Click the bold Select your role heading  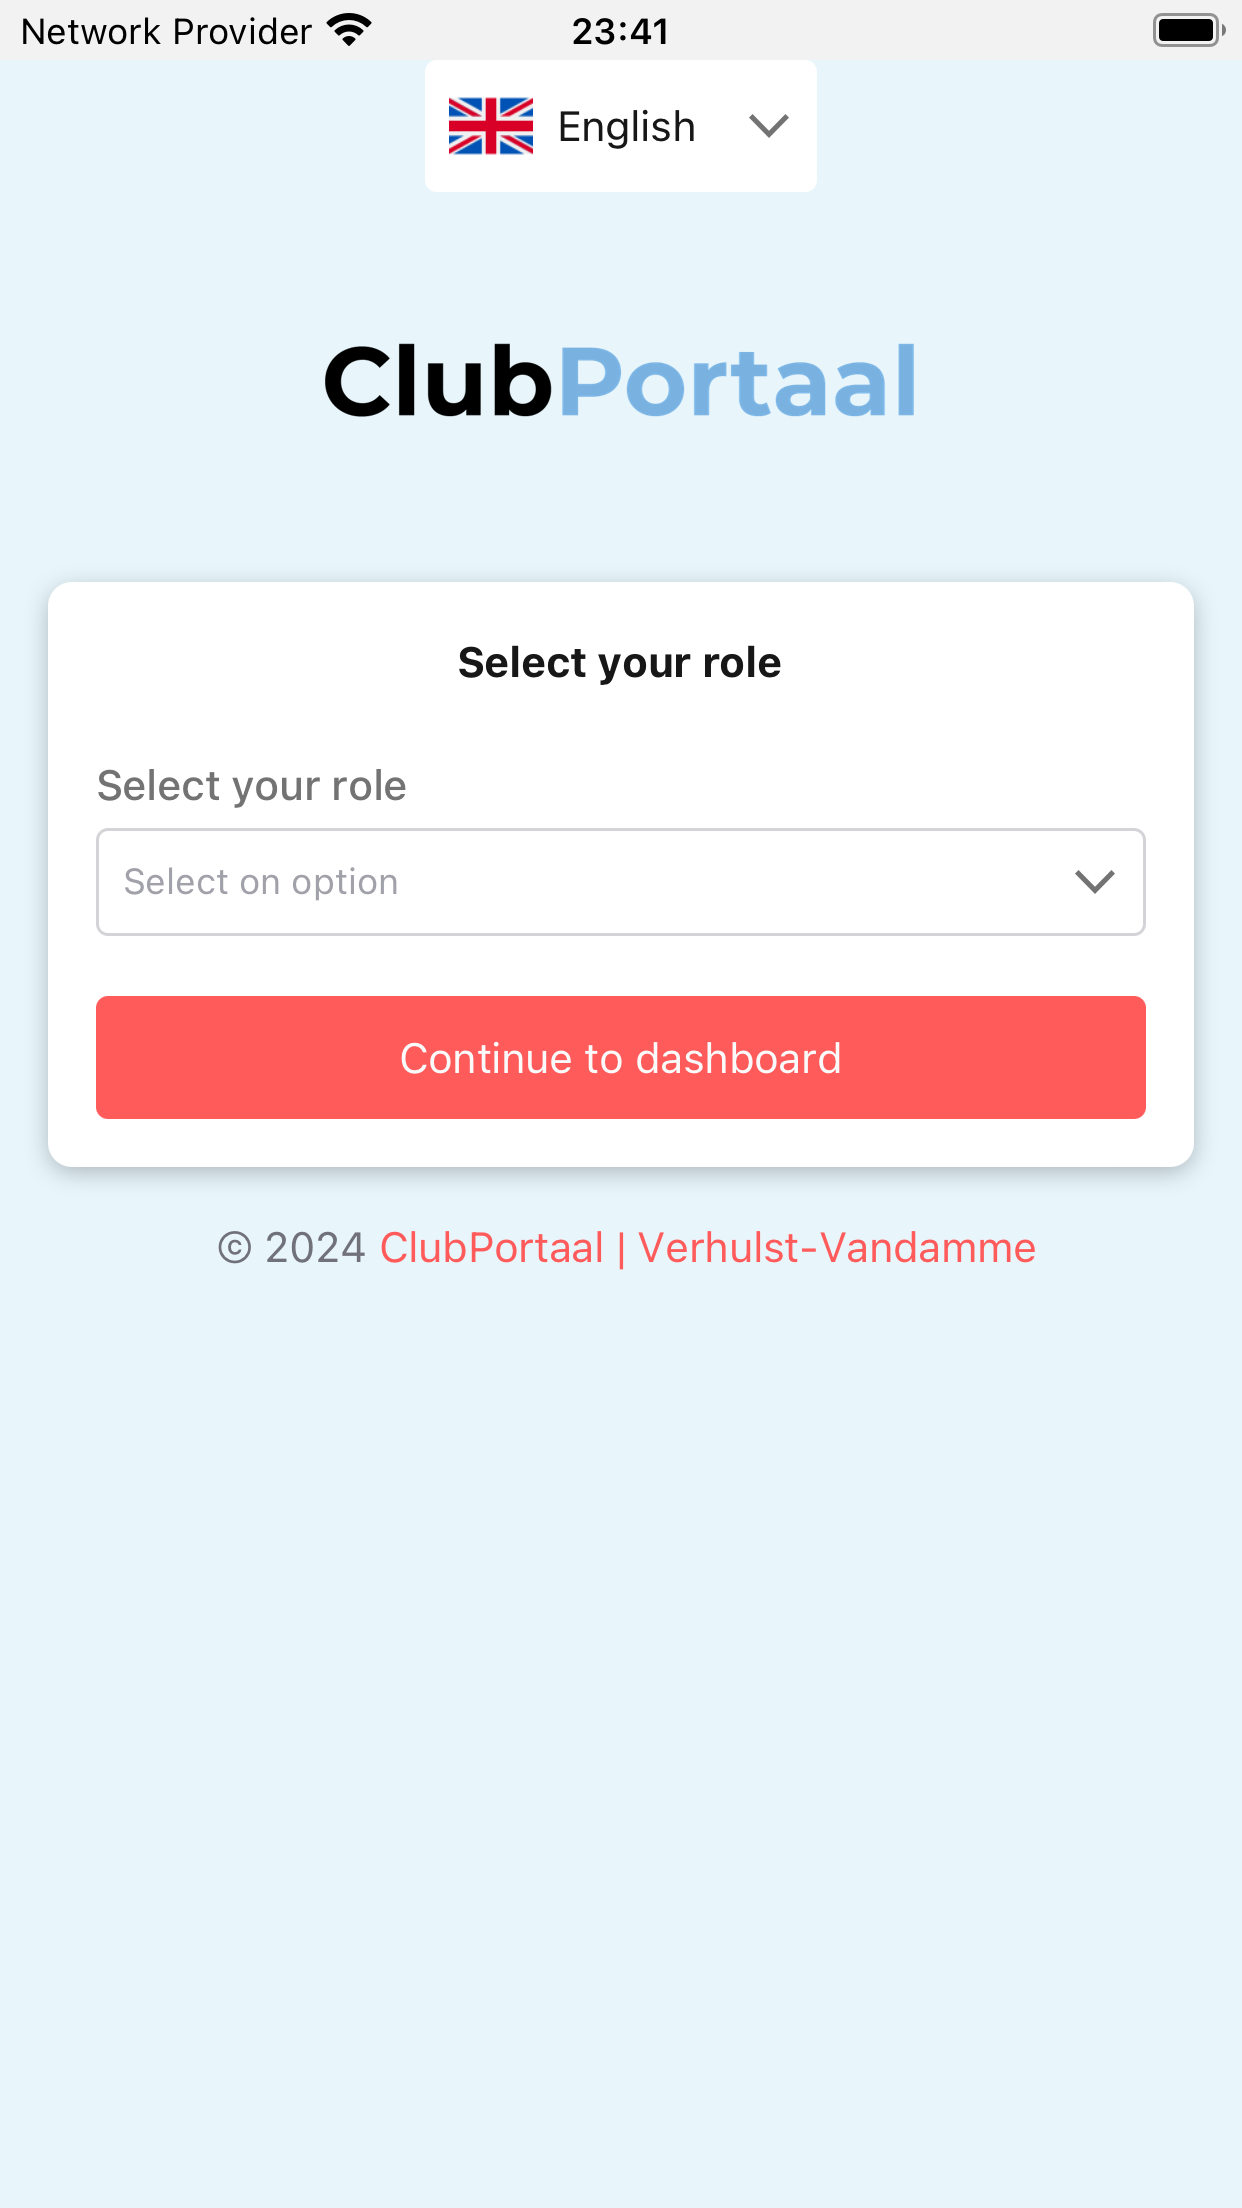(620, 663)
